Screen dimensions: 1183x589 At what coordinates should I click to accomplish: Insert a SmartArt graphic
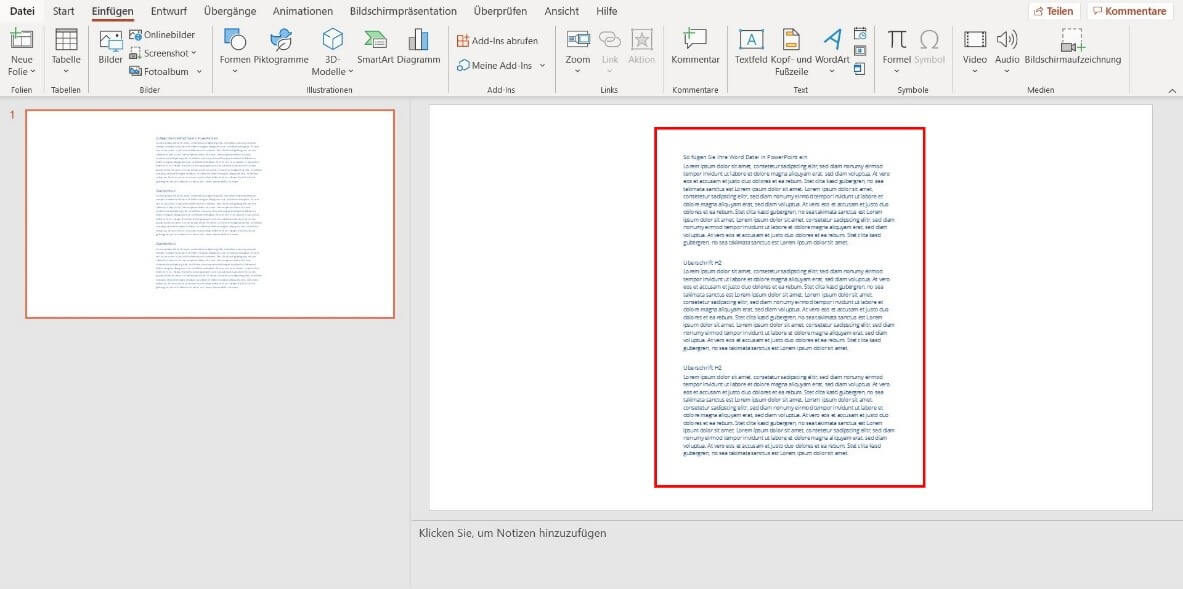(375, 40)
